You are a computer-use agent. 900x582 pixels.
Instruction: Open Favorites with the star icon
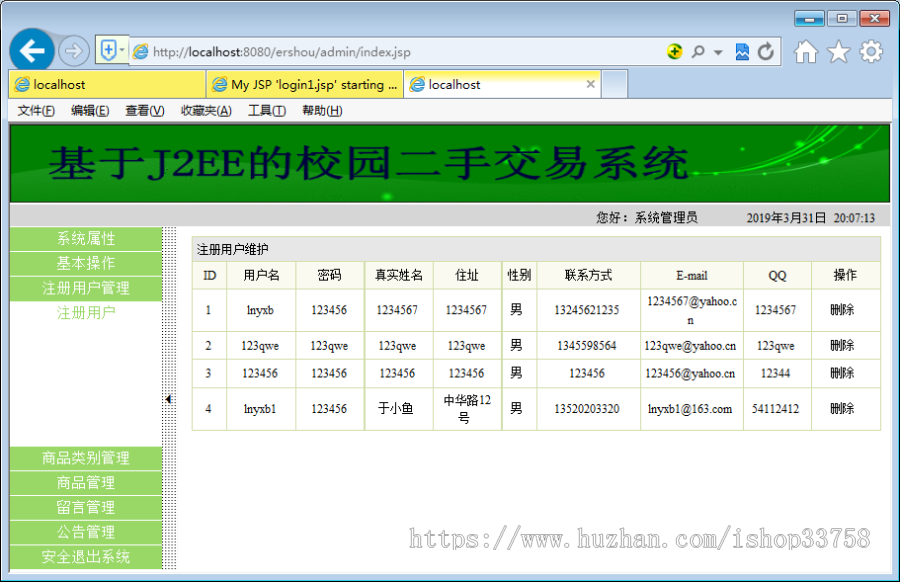click(838, 50)
